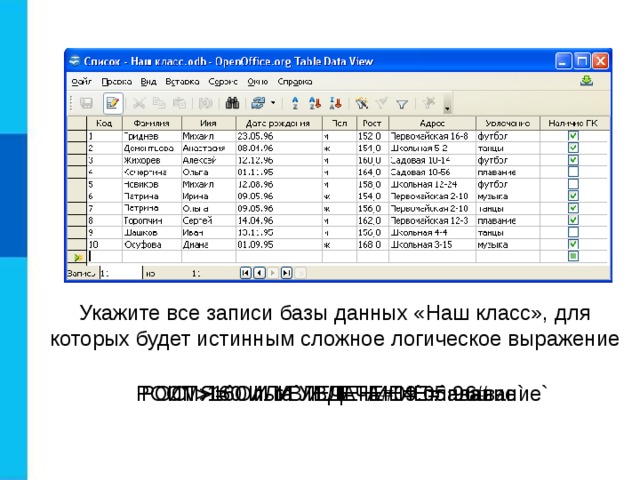The height and width of the screenshot is (480, 640).
Task: Select address cell Садовая 10-56
Action: 432,172
